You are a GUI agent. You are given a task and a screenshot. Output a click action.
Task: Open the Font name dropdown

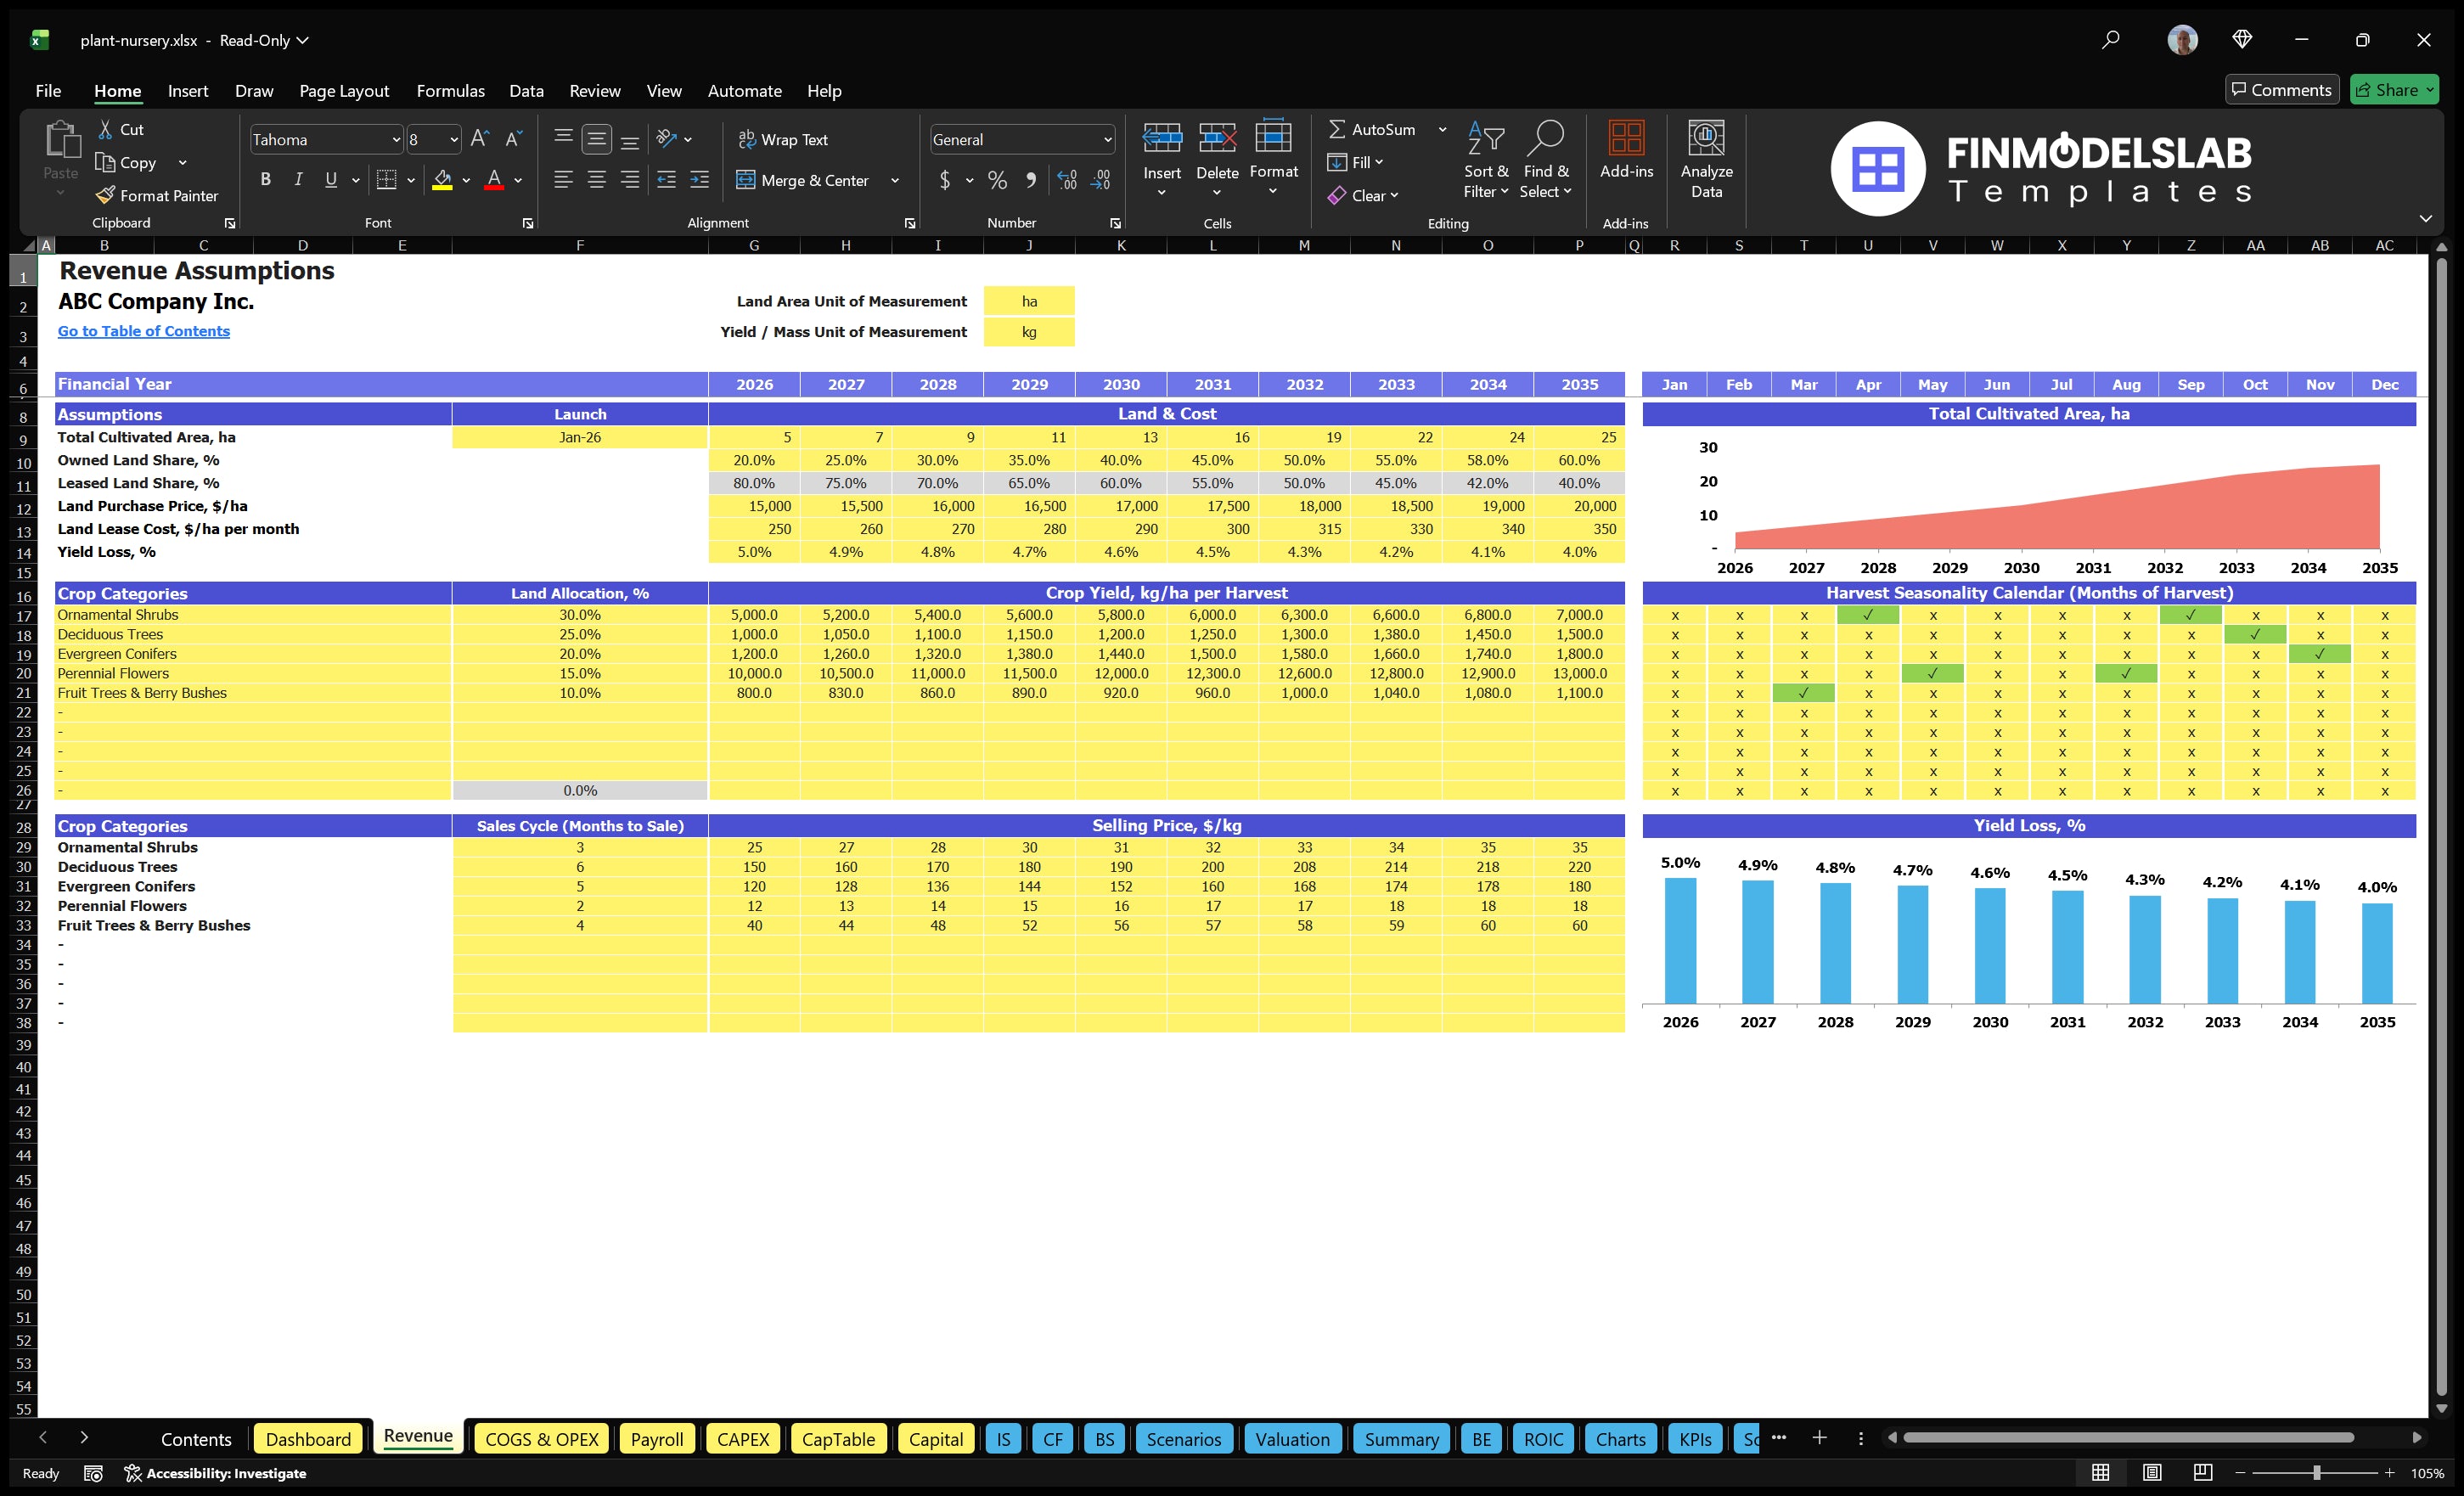pos(397,139)
